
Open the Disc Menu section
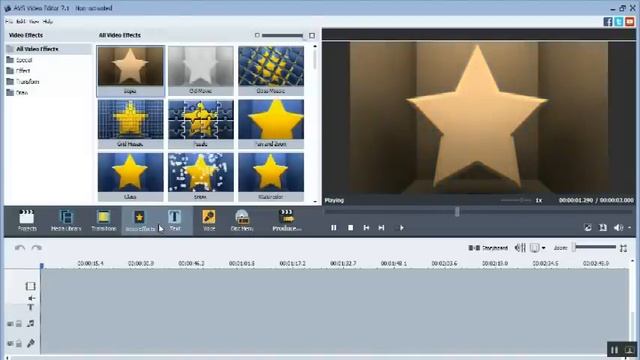tap(242, 220)
